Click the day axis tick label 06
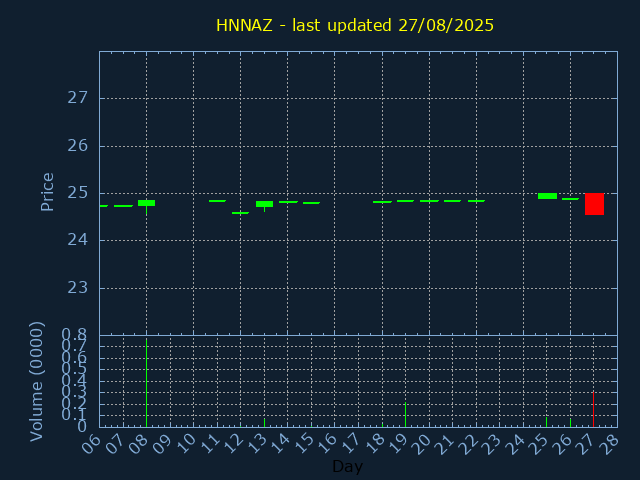The width and height of the screenshot is (640, 480). point(91,443)
